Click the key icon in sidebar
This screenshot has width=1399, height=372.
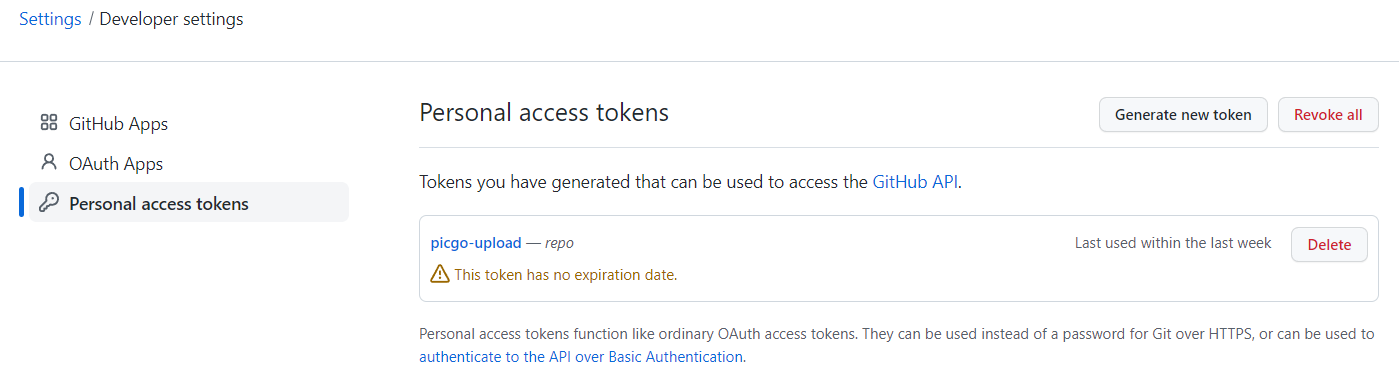coord(48,202)
